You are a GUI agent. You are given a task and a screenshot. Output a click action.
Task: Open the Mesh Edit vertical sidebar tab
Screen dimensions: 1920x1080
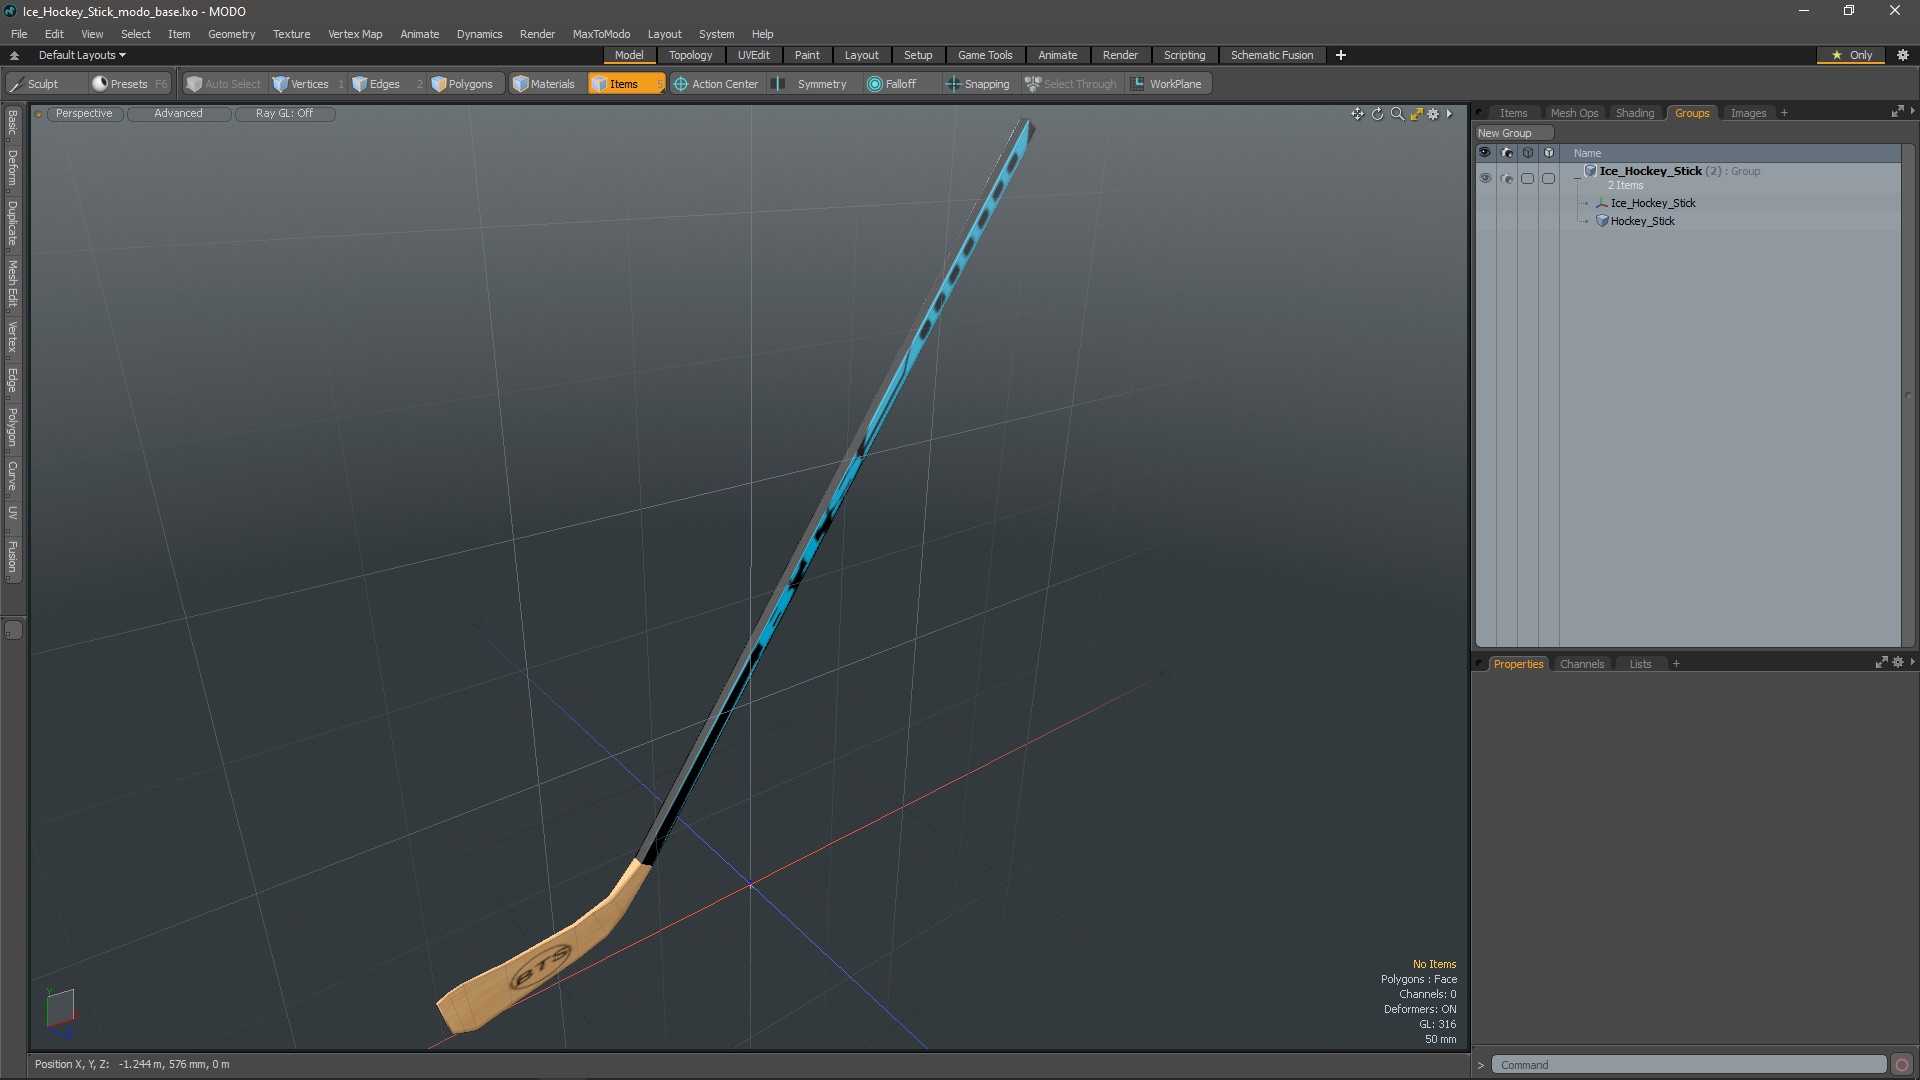click(x=12, y=284)
